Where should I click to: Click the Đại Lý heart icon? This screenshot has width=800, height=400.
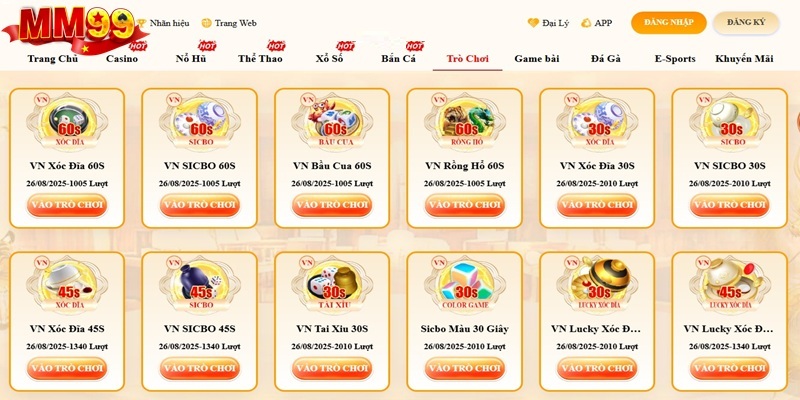point(533,23)
